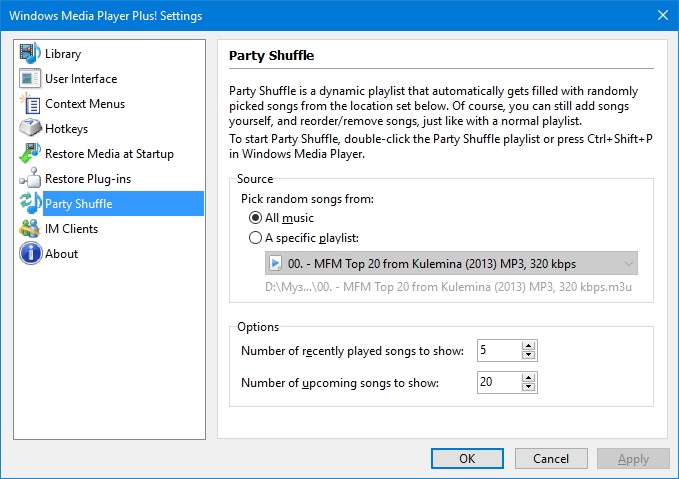
Task: Click the Party Shuffle heading
Action: [x=272, y=55]
